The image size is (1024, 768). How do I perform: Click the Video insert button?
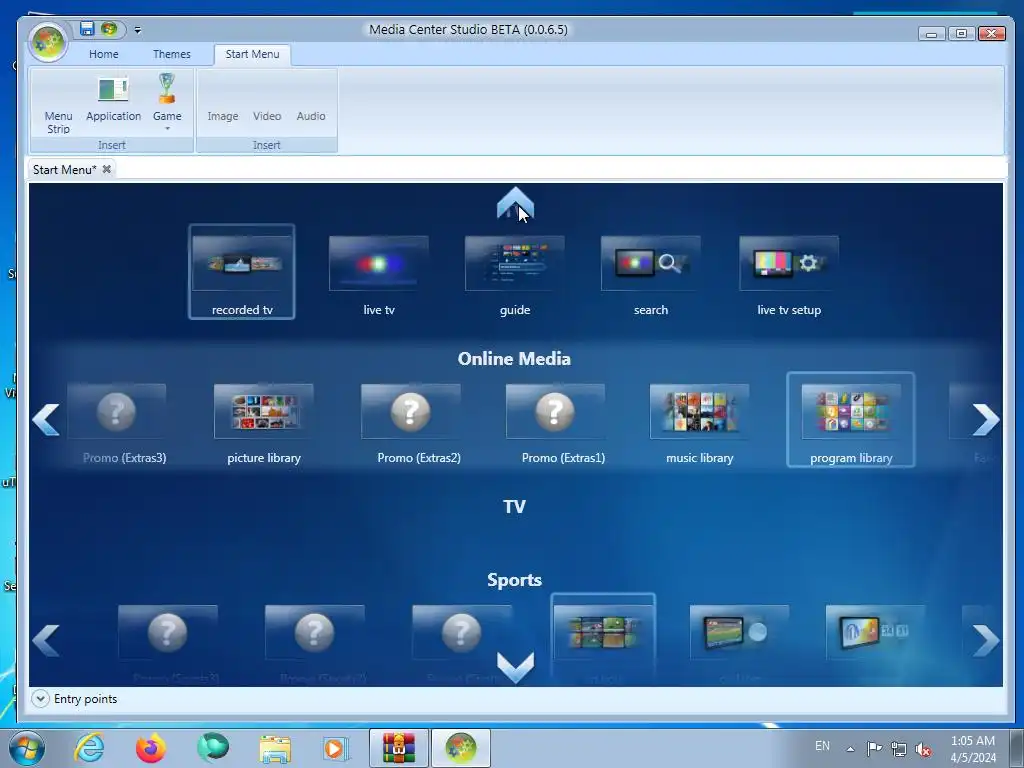point(267,116)
